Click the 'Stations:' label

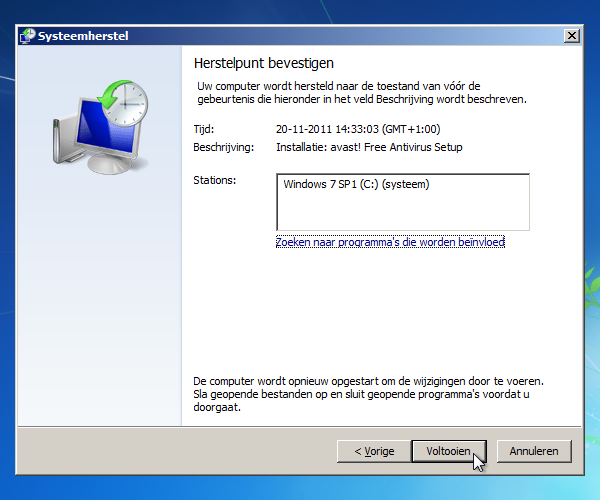click(215, 180)
